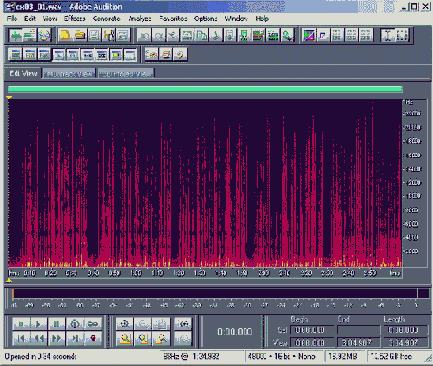Click the Zoom Out Horizontally icon
The image size is (433, 366).
tap(143, 324)
